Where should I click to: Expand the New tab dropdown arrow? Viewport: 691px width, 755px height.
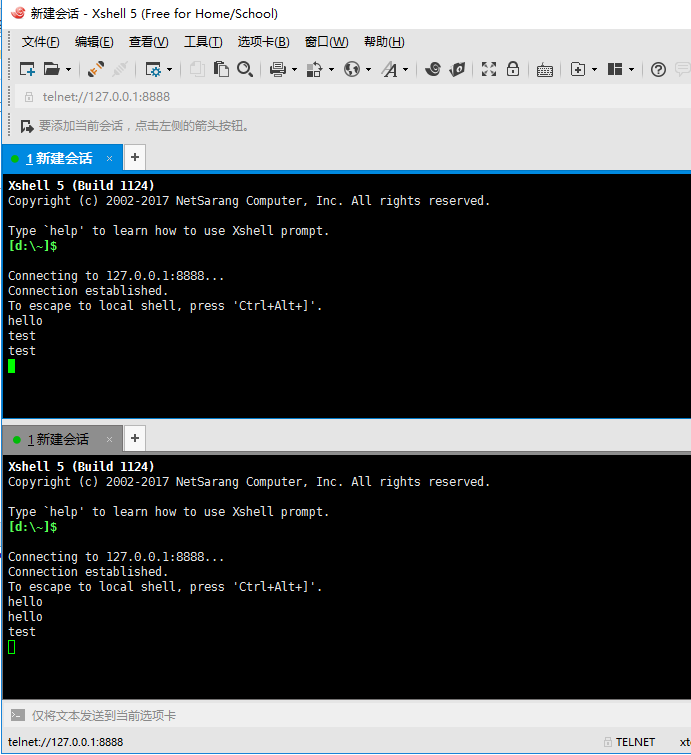(594, 70)
